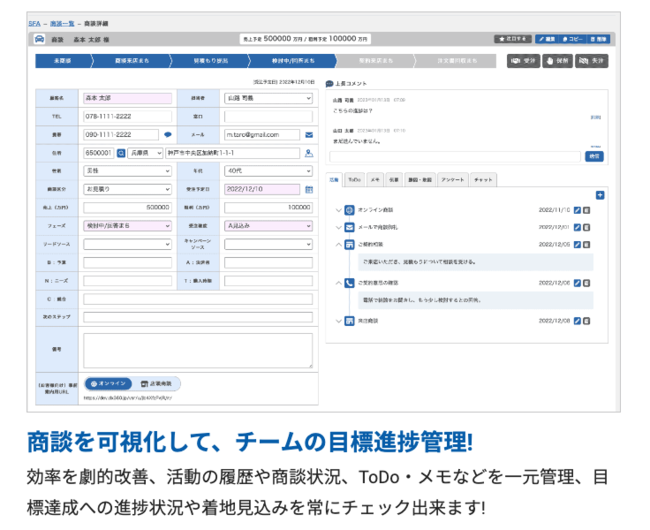Click the blue plus icon to add activity
The height and width of the screenshot is (530, 650).
point(600,196)
